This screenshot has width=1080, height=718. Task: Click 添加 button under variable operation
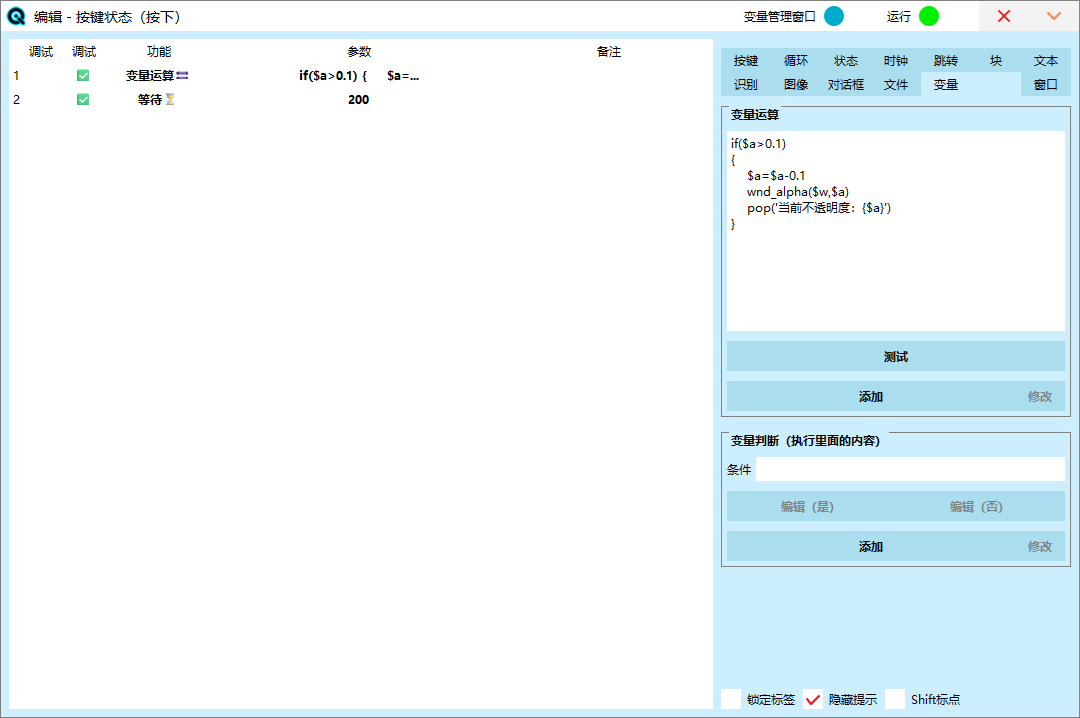tap(870, 397)
